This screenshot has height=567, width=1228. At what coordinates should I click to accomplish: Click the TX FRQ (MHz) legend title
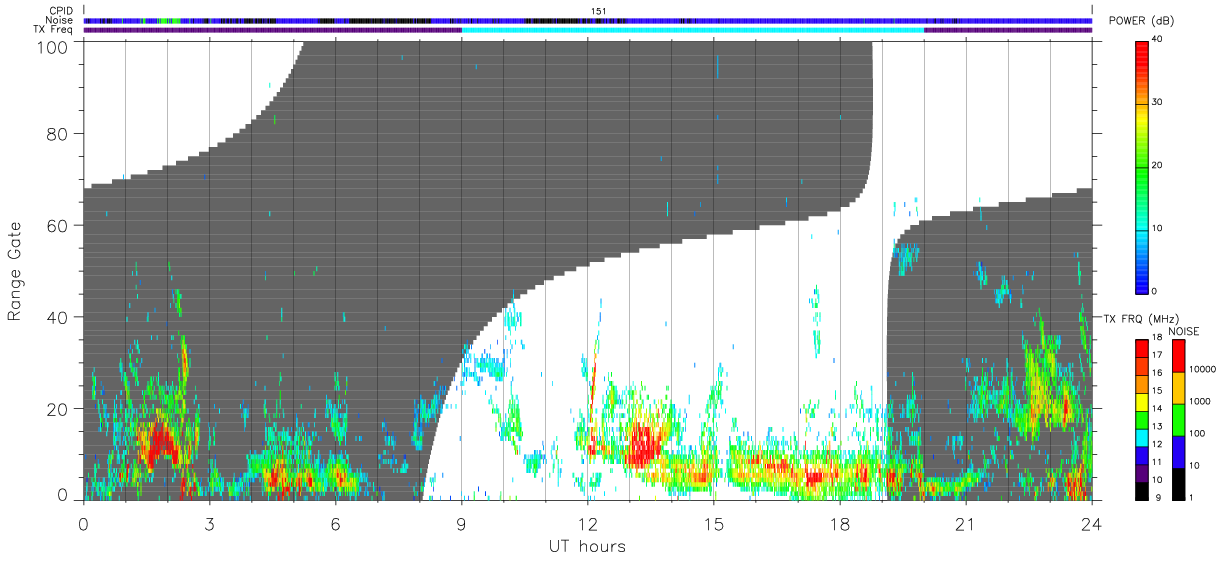tap(1142, 319)
